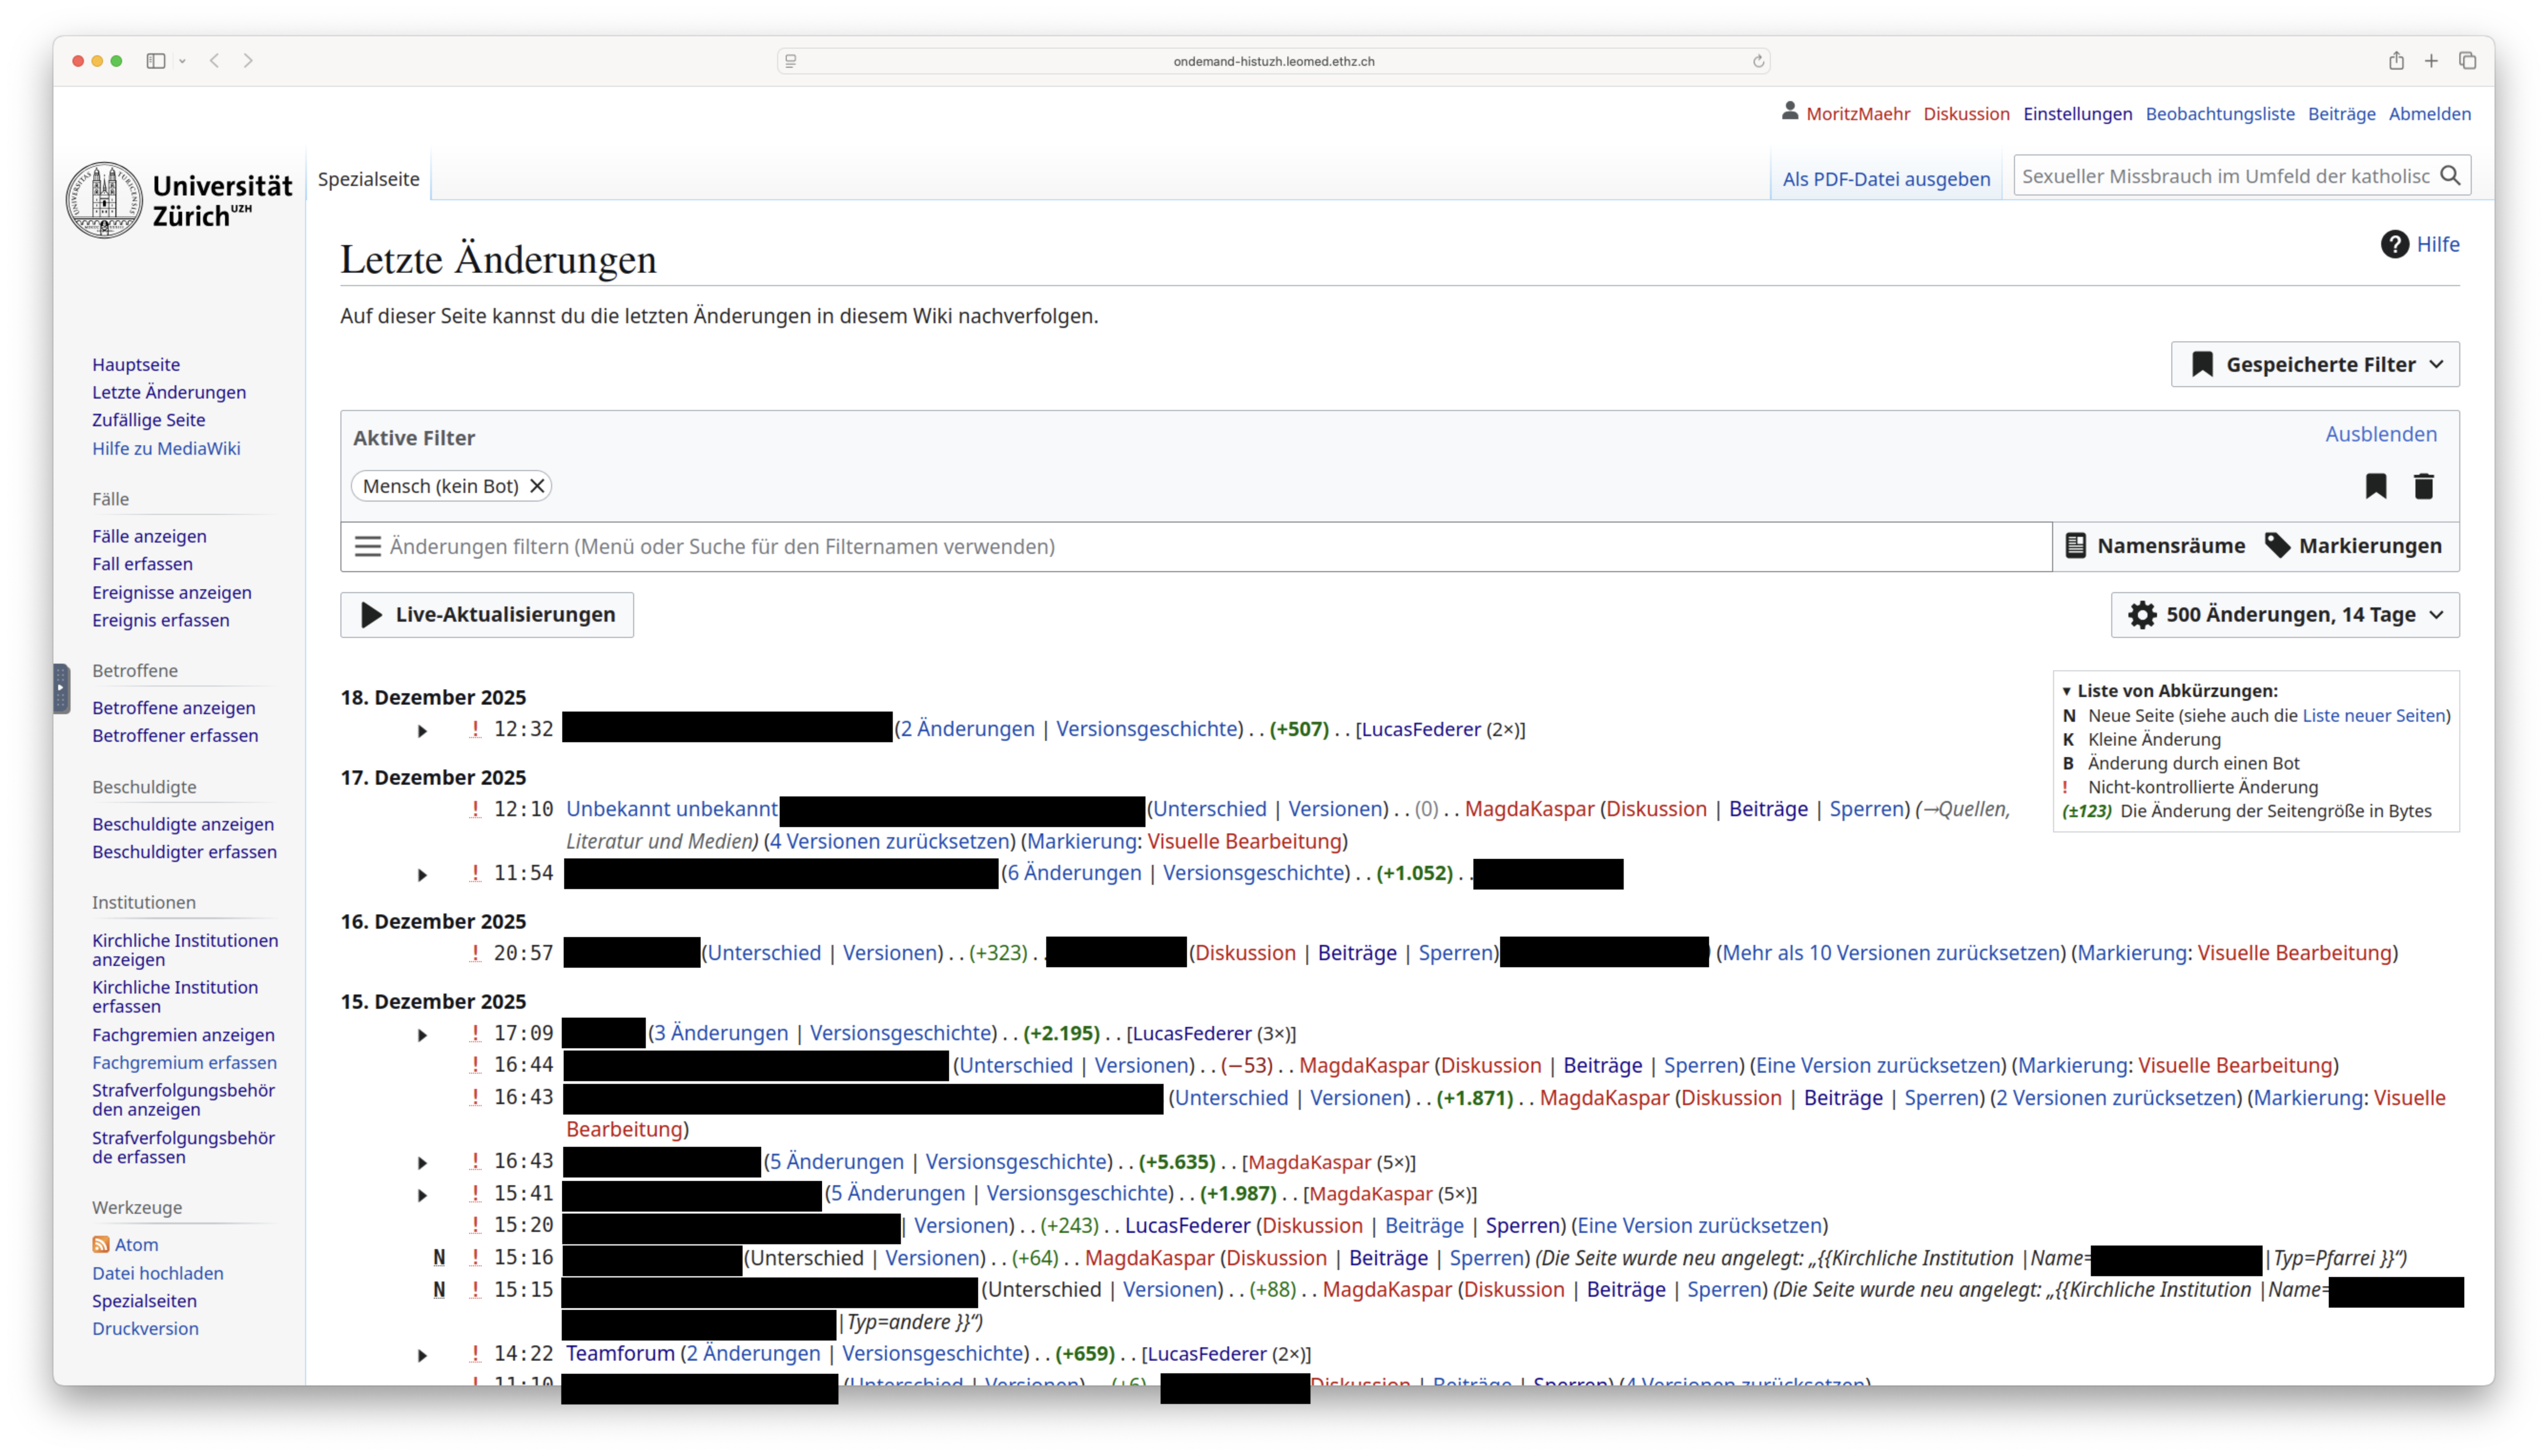The image size is (2548, 1456).
Task: Click Als PDF-Datei ausgeben
Action: 1886,178
